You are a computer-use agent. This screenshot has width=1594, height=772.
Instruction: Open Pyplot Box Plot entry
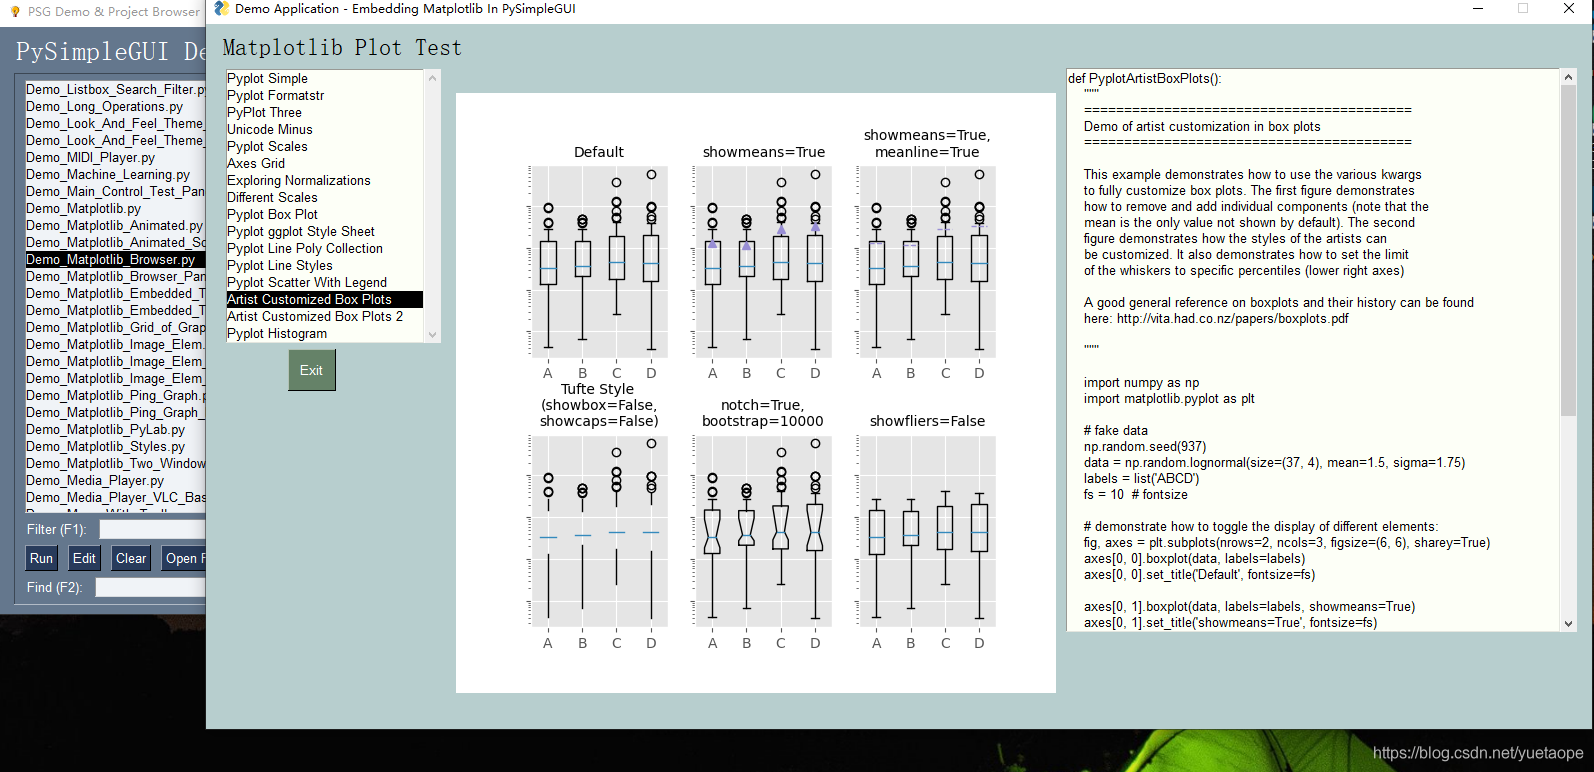pyautogui.click(x=325, y=214)
